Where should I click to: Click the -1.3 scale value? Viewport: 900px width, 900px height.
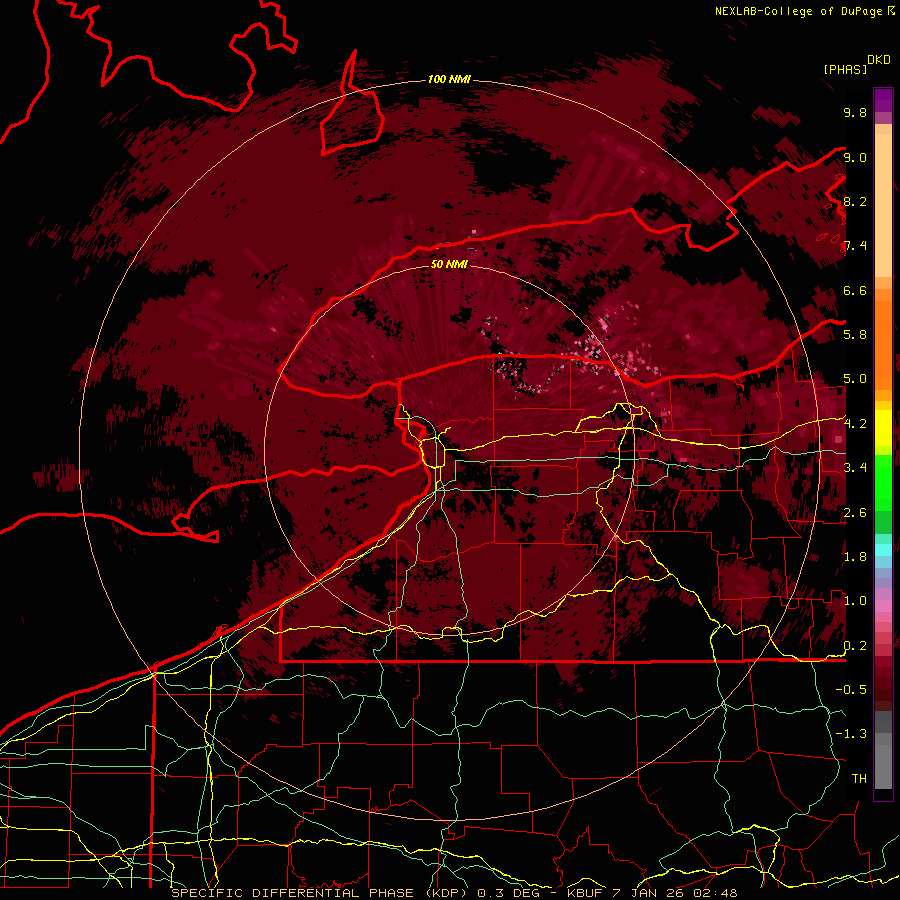coord(851,734)
